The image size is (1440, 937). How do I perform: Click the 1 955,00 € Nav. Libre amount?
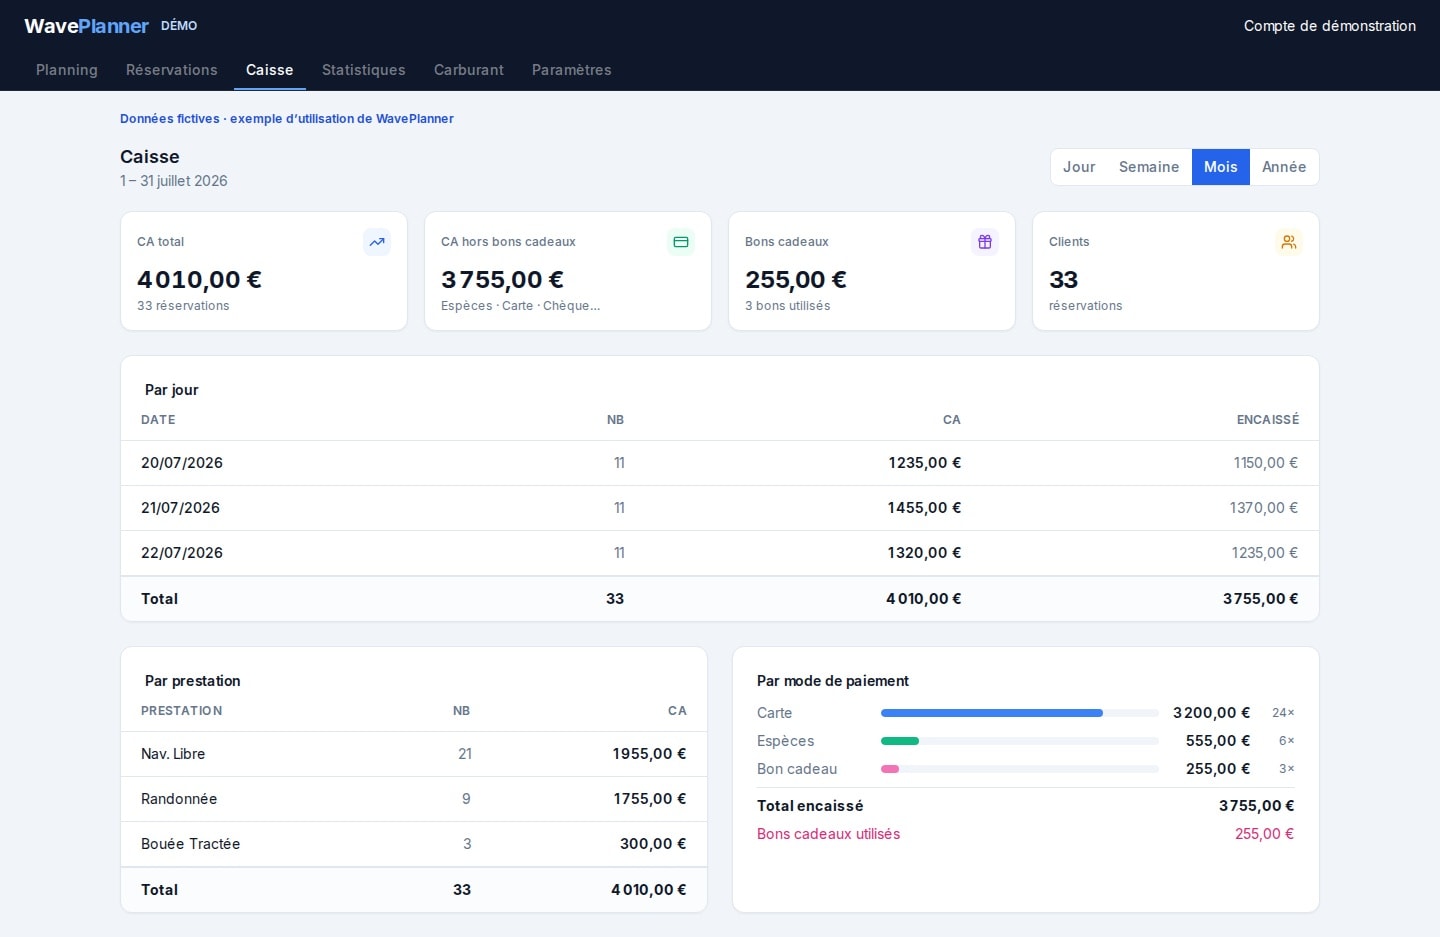click(x=650, y=754)
